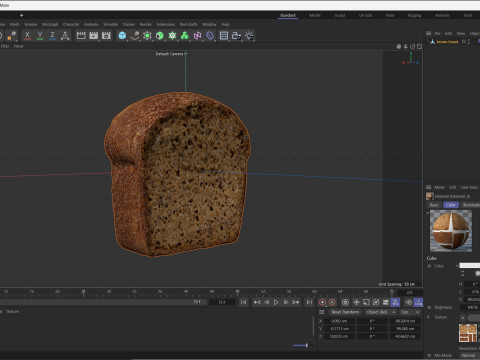Open the Extensions menu
This screenshot has height=360, width=480.
pos(166,24)
